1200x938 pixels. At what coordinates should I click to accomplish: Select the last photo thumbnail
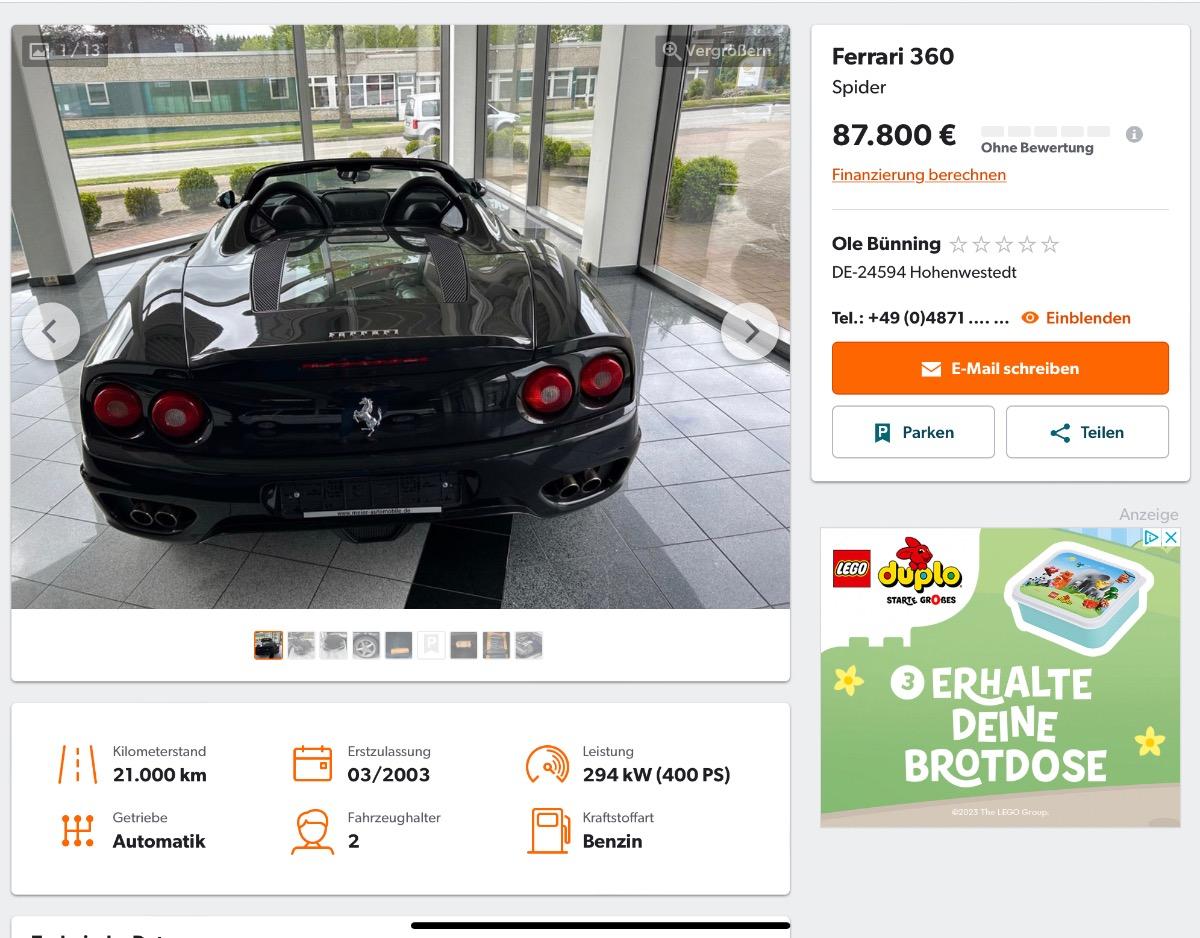click(x=528, y=645)
